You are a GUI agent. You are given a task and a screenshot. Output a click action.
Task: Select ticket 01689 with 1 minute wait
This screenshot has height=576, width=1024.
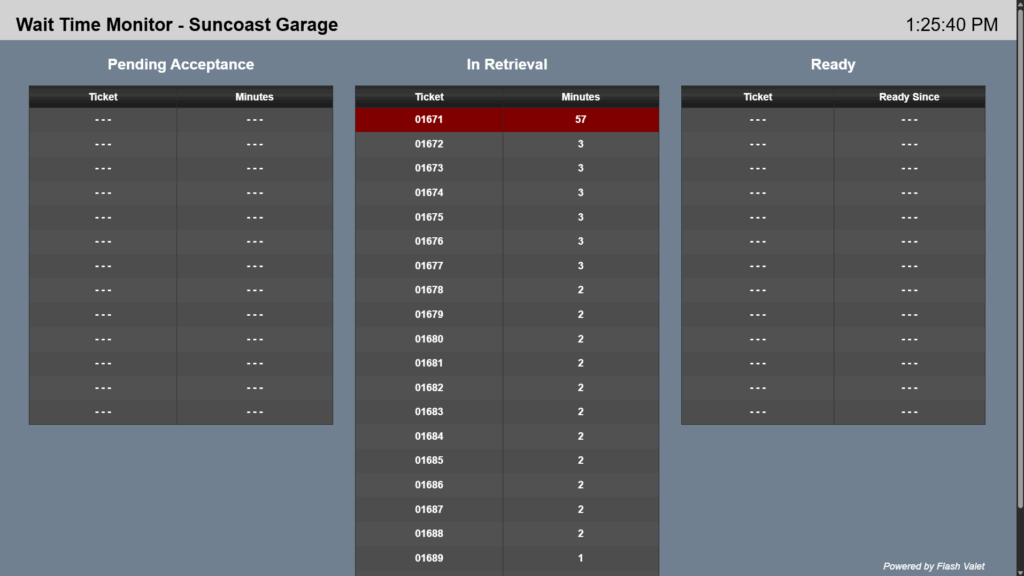429,558
